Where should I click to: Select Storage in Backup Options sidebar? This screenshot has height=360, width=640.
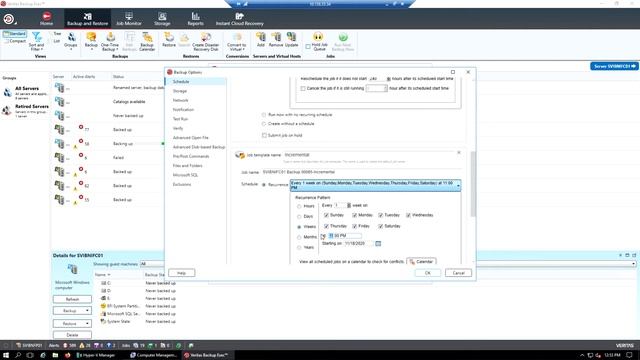(x=180, y=91)
